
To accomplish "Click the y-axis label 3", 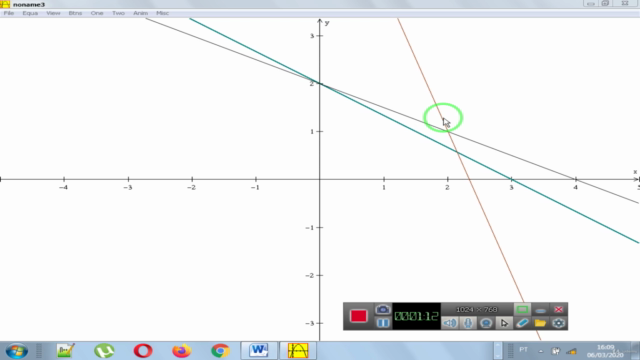I will [312, 36].
